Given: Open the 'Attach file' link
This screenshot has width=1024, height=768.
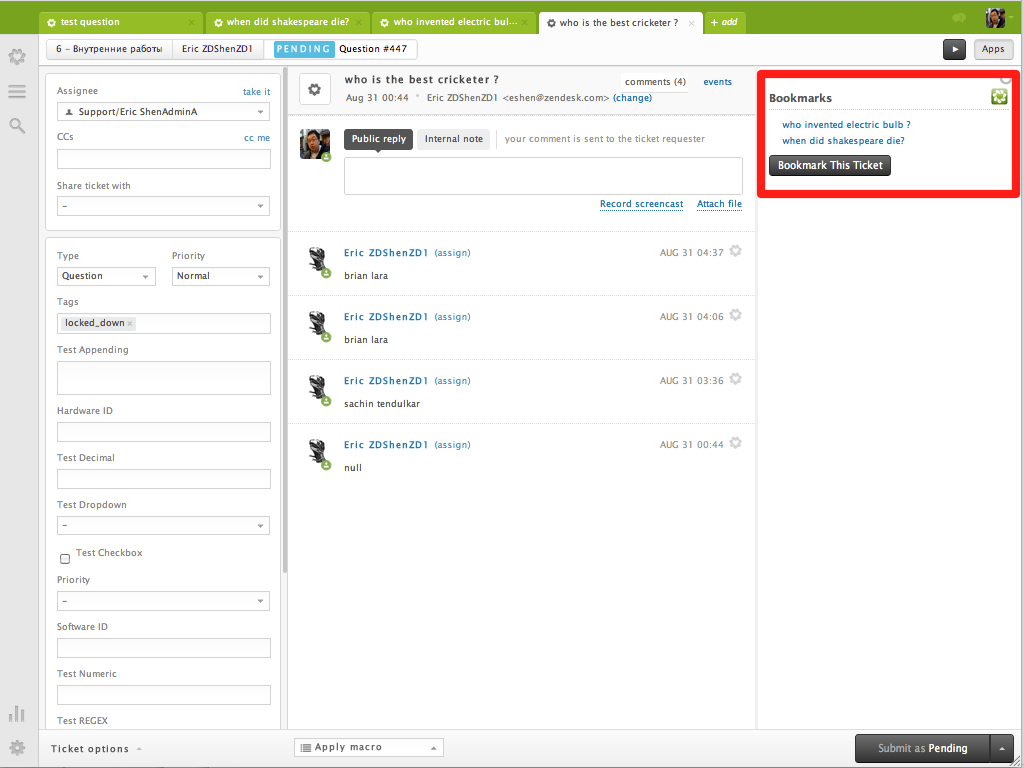Looking at the screenshot, I should click(x=719, y=204).
